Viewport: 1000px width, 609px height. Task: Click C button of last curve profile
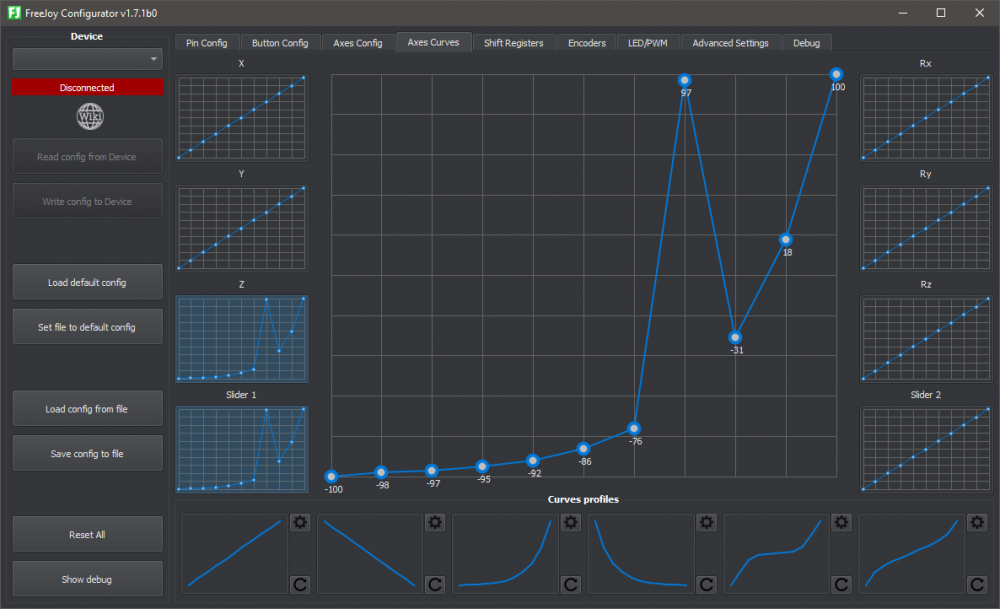(x=977, y=584)
